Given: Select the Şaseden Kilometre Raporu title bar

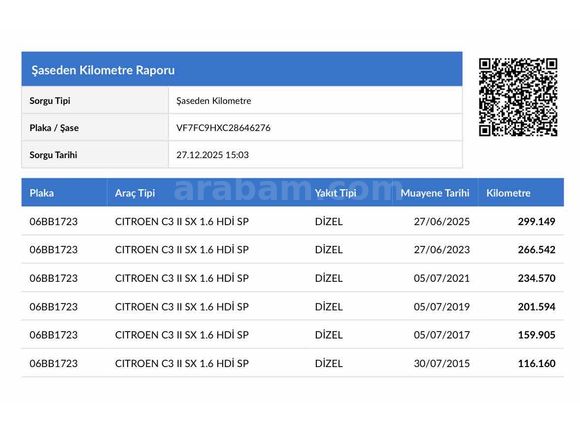Looking at the screenshot, I should [242, 69].
